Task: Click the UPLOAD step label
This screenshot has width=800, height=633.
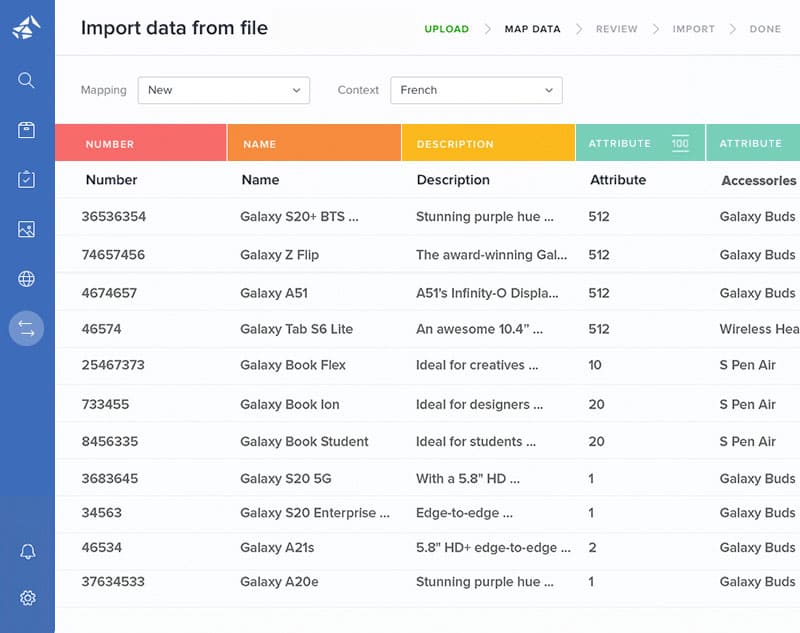Action: [x=446, y=29]
